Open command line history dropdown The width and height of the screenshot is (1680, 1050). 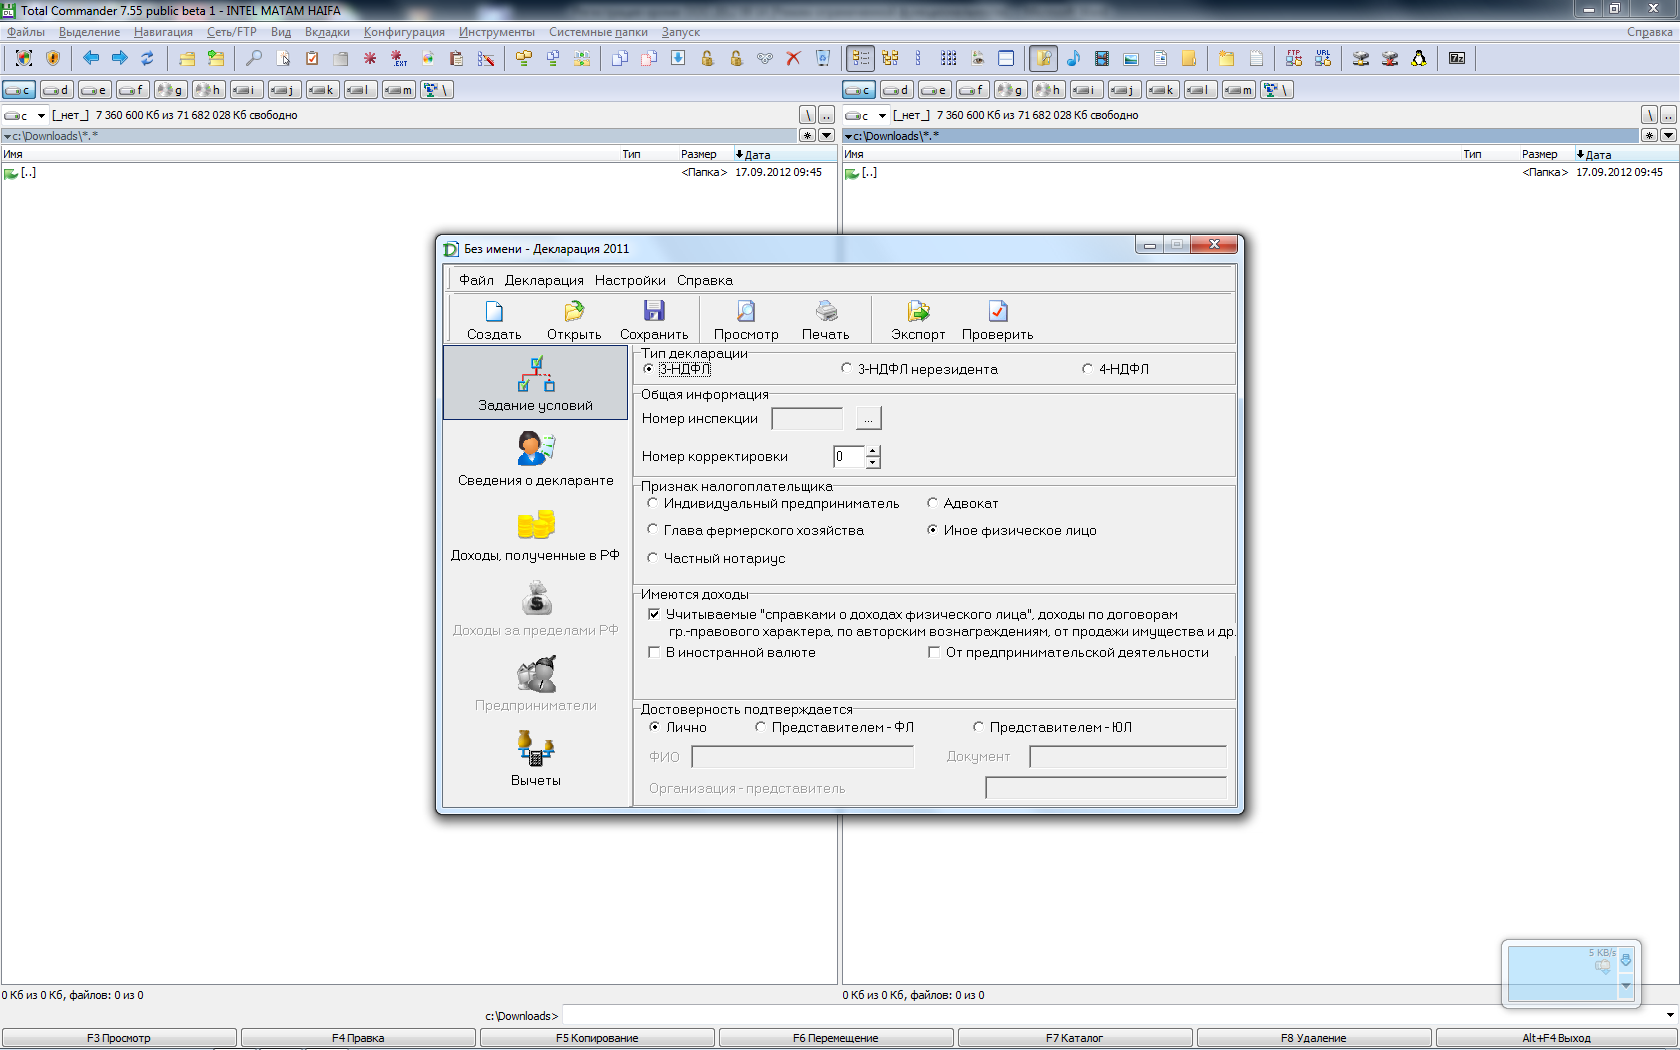tap(1670, 1015)
